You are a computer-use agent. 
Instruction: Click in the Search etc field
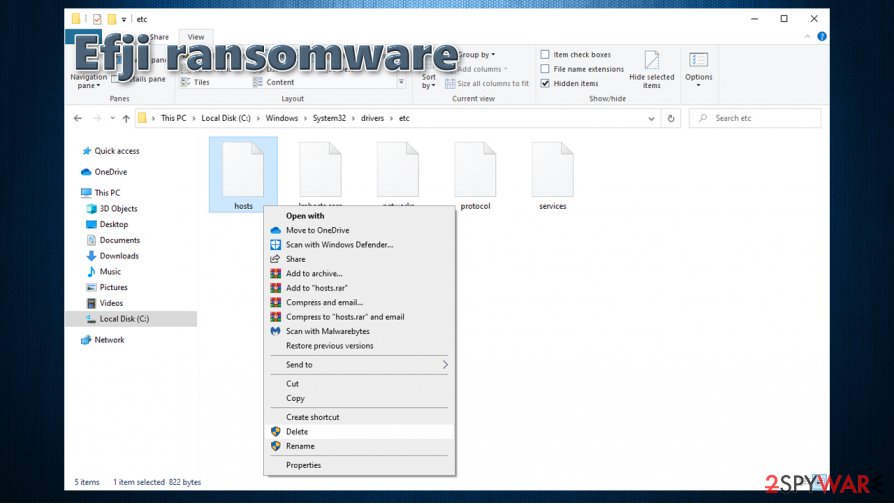click(x=755, y=118)
